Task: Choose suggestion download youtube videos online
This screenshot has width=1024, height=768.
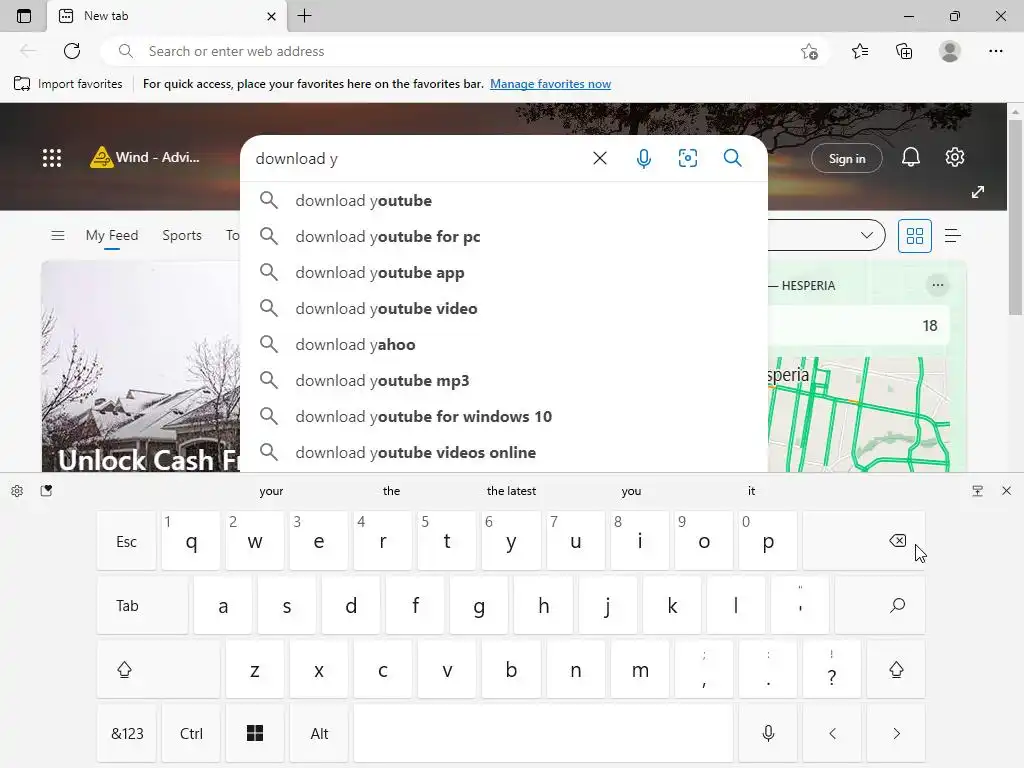Action: 504,452
